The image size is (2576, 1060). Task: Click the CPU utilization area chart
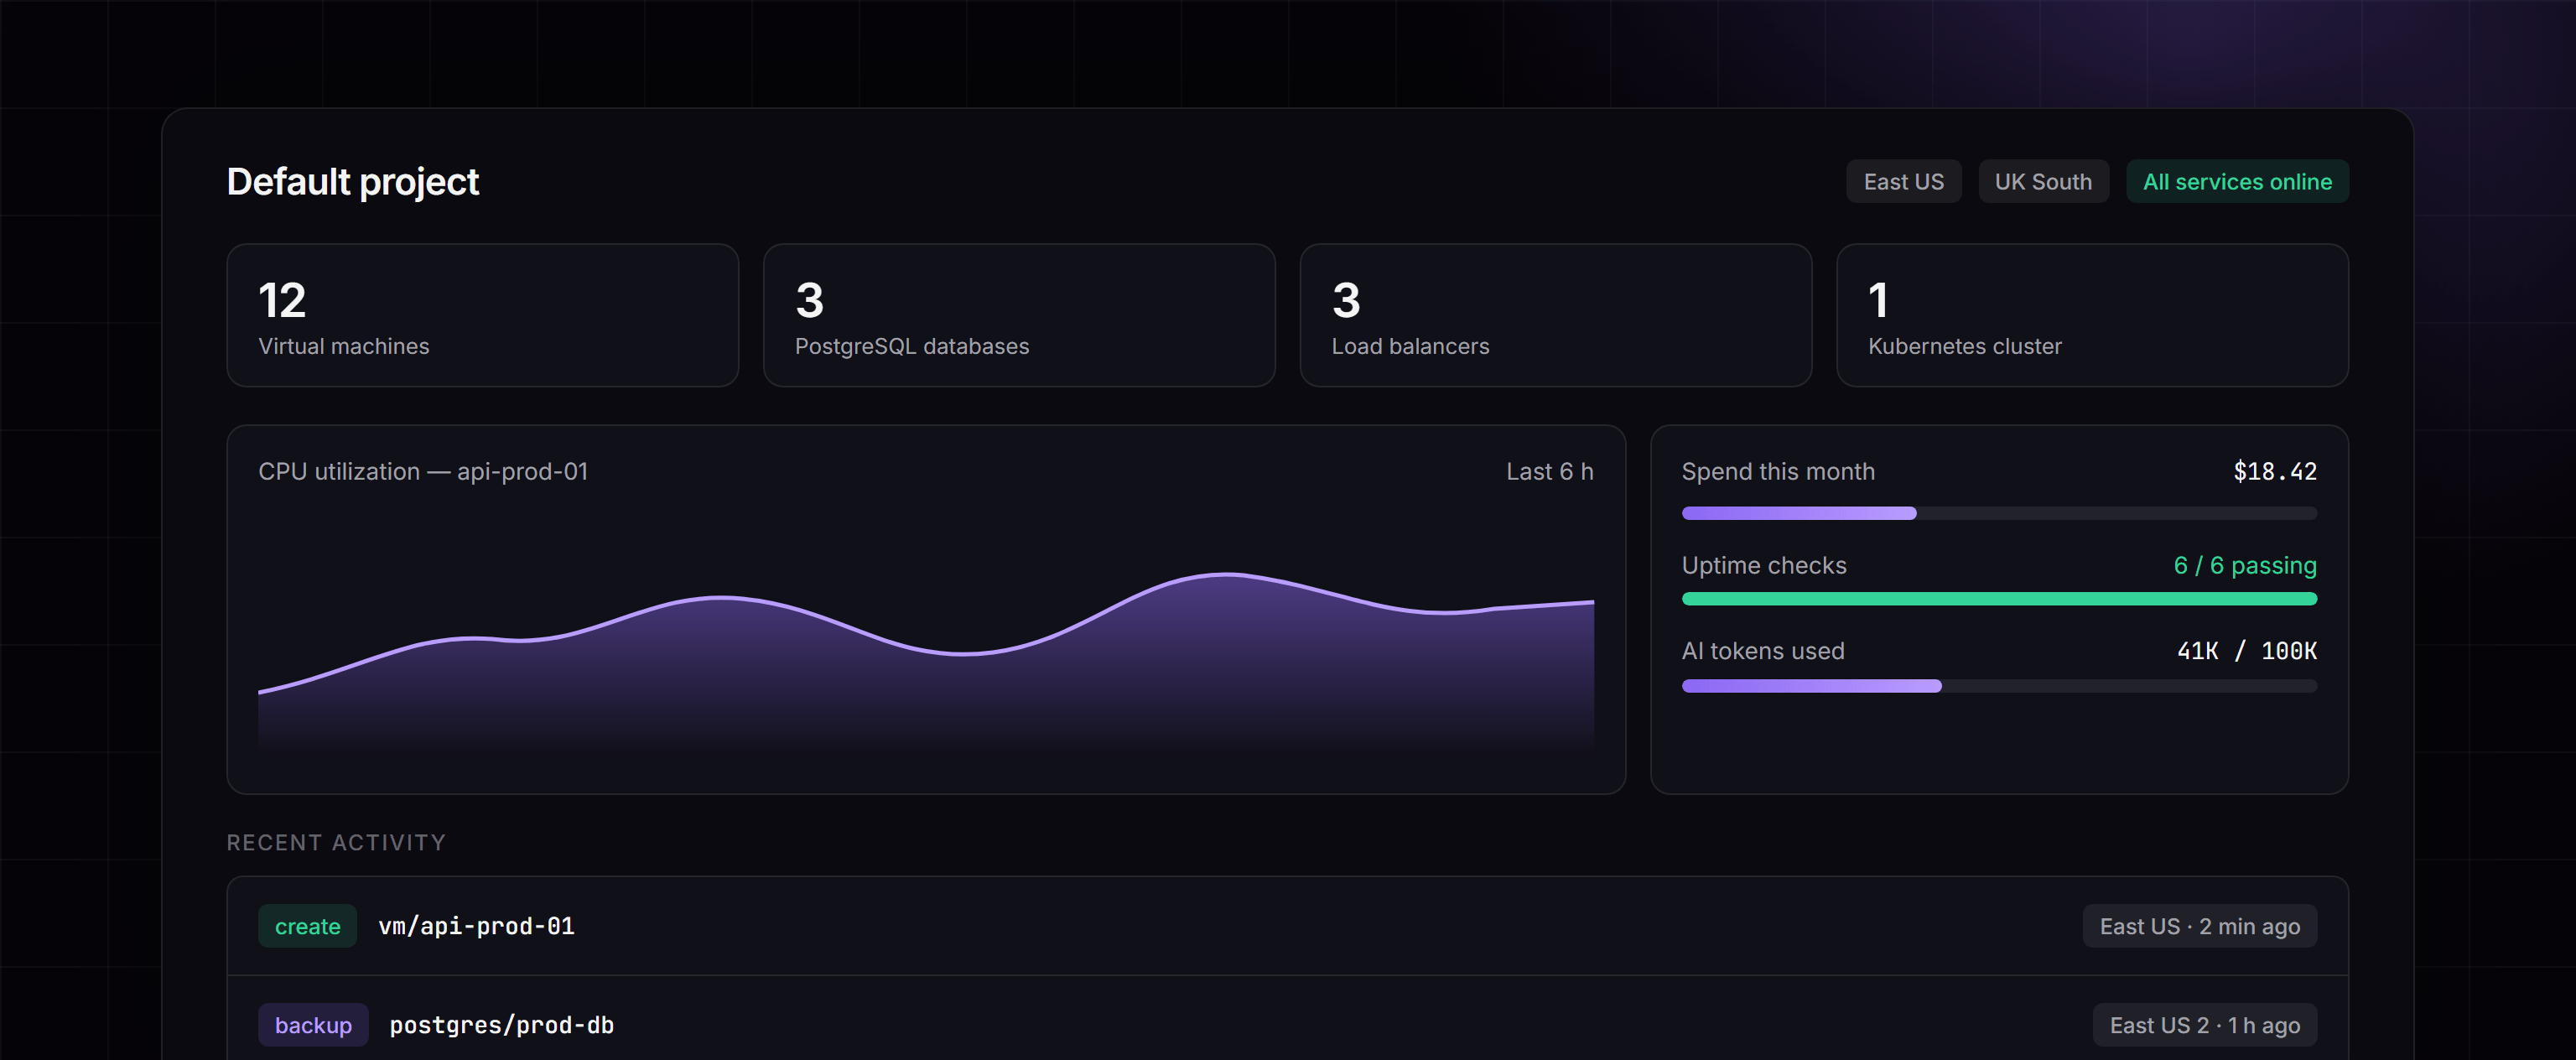(926, 660)
